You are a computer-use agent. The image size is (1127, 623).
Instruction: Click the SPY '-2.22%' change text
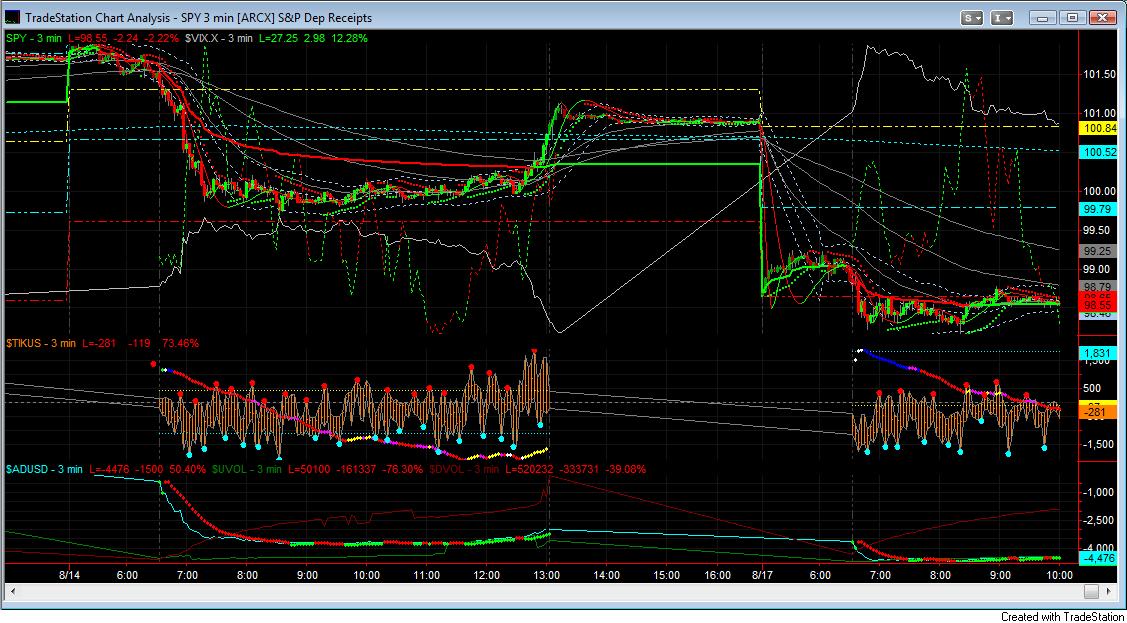point(160,37)
